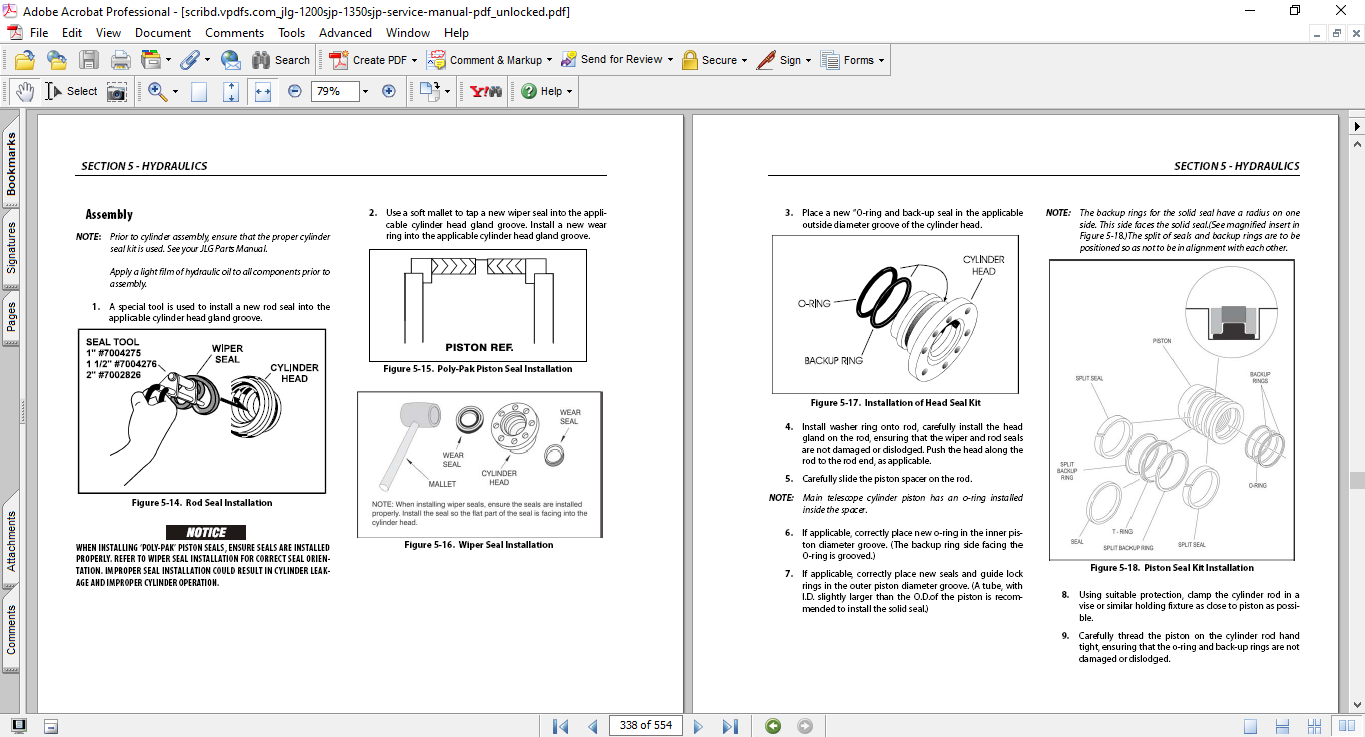Open the Pages side panel tab

coord(11,317)
